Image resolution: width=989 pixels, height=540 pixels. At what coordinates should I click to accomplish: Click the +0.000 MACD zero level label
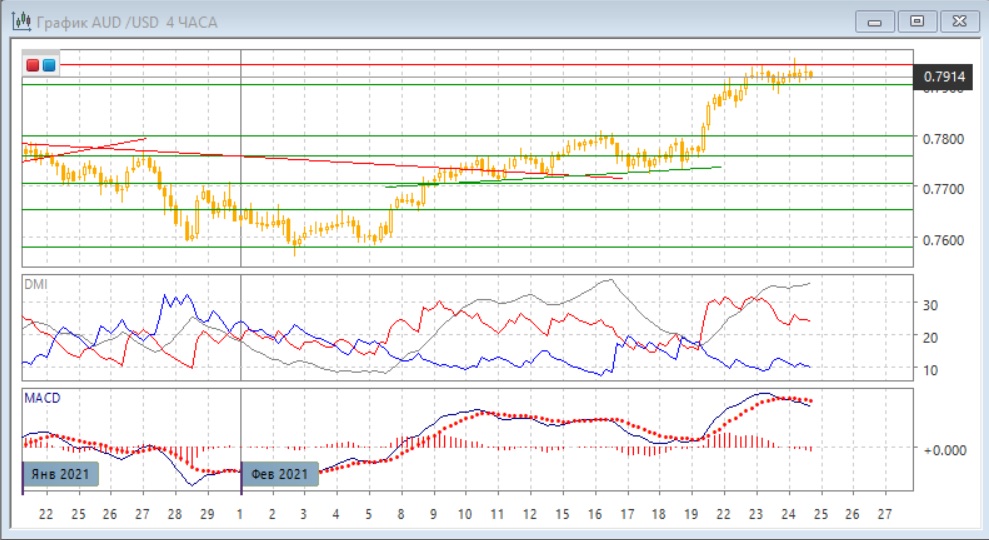pos(944,450)
